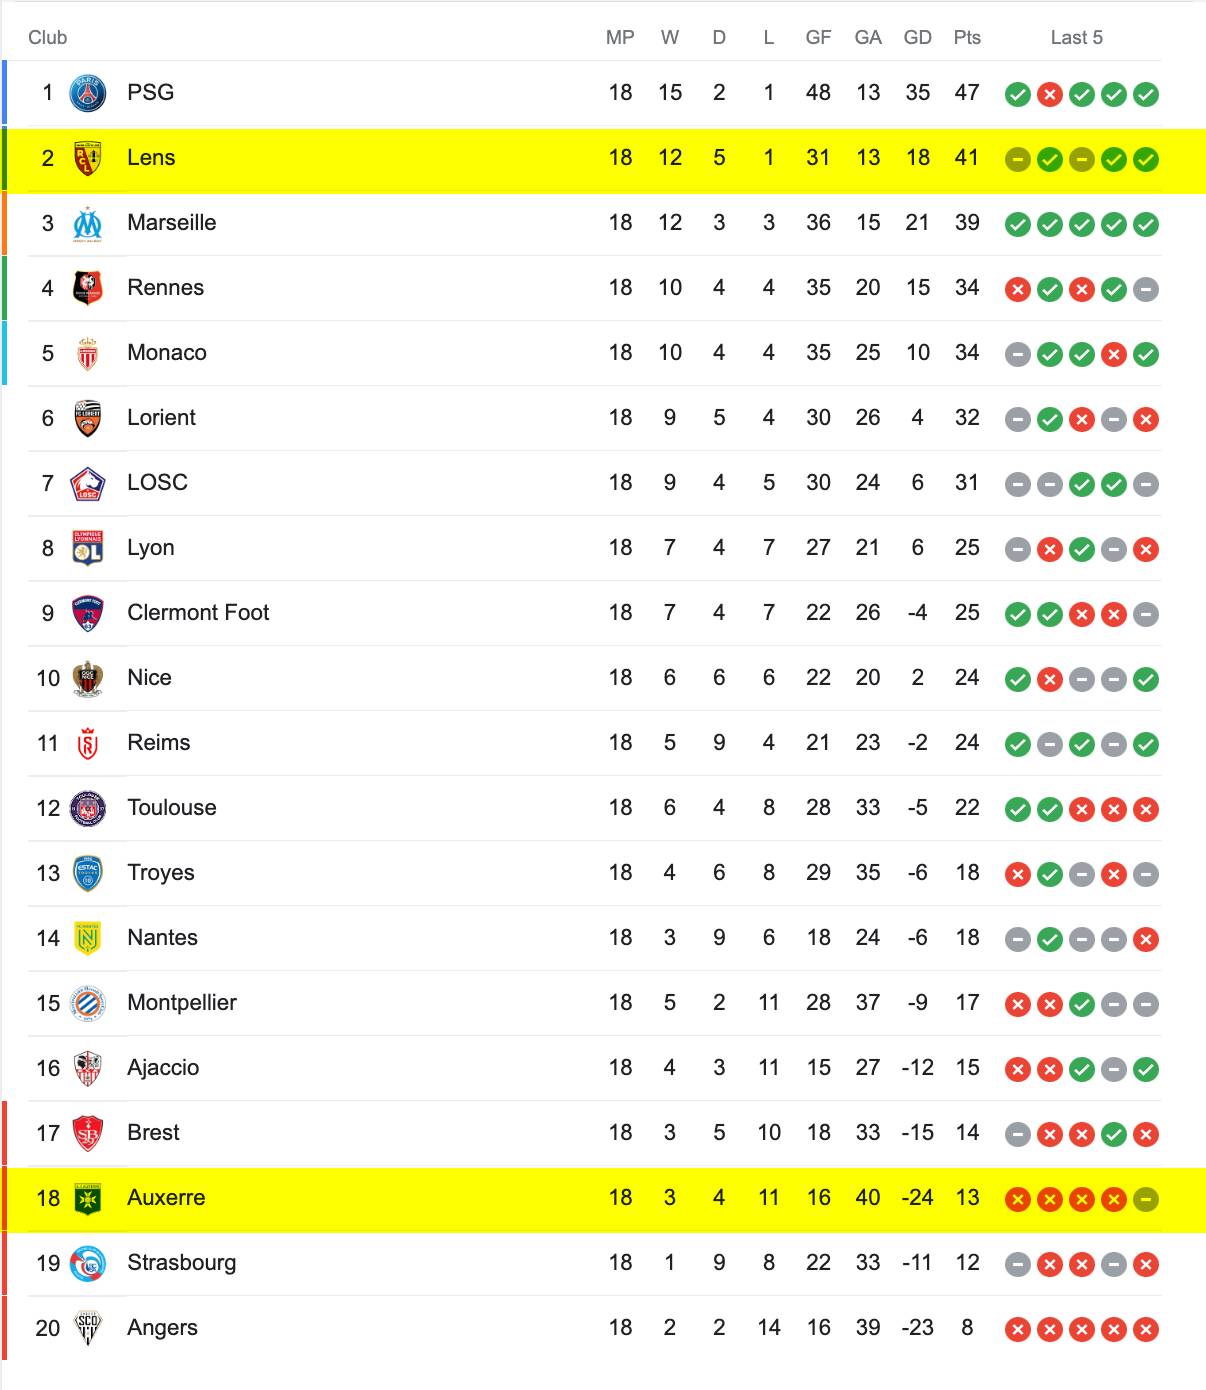Click the PSG club crest icon
Image resolution: width=1206 pixels, height=1390 pixels.
88,94
